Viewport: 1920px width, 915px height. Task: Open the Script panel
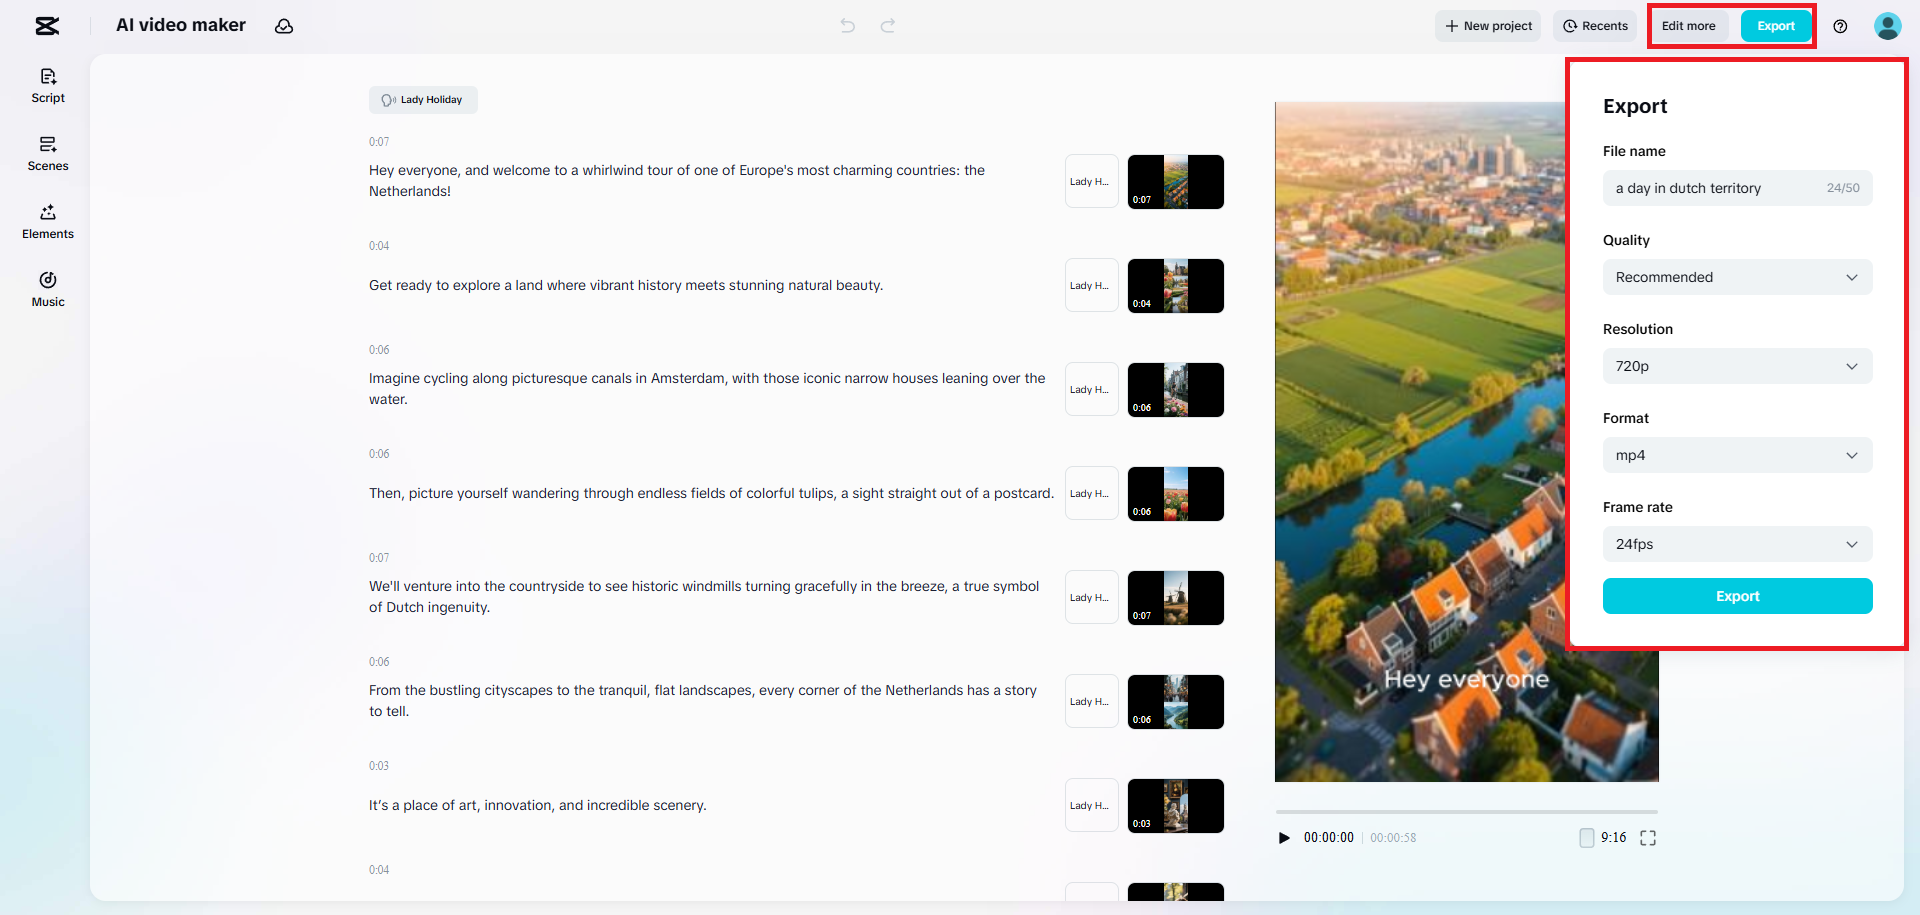tap(47, 85)
